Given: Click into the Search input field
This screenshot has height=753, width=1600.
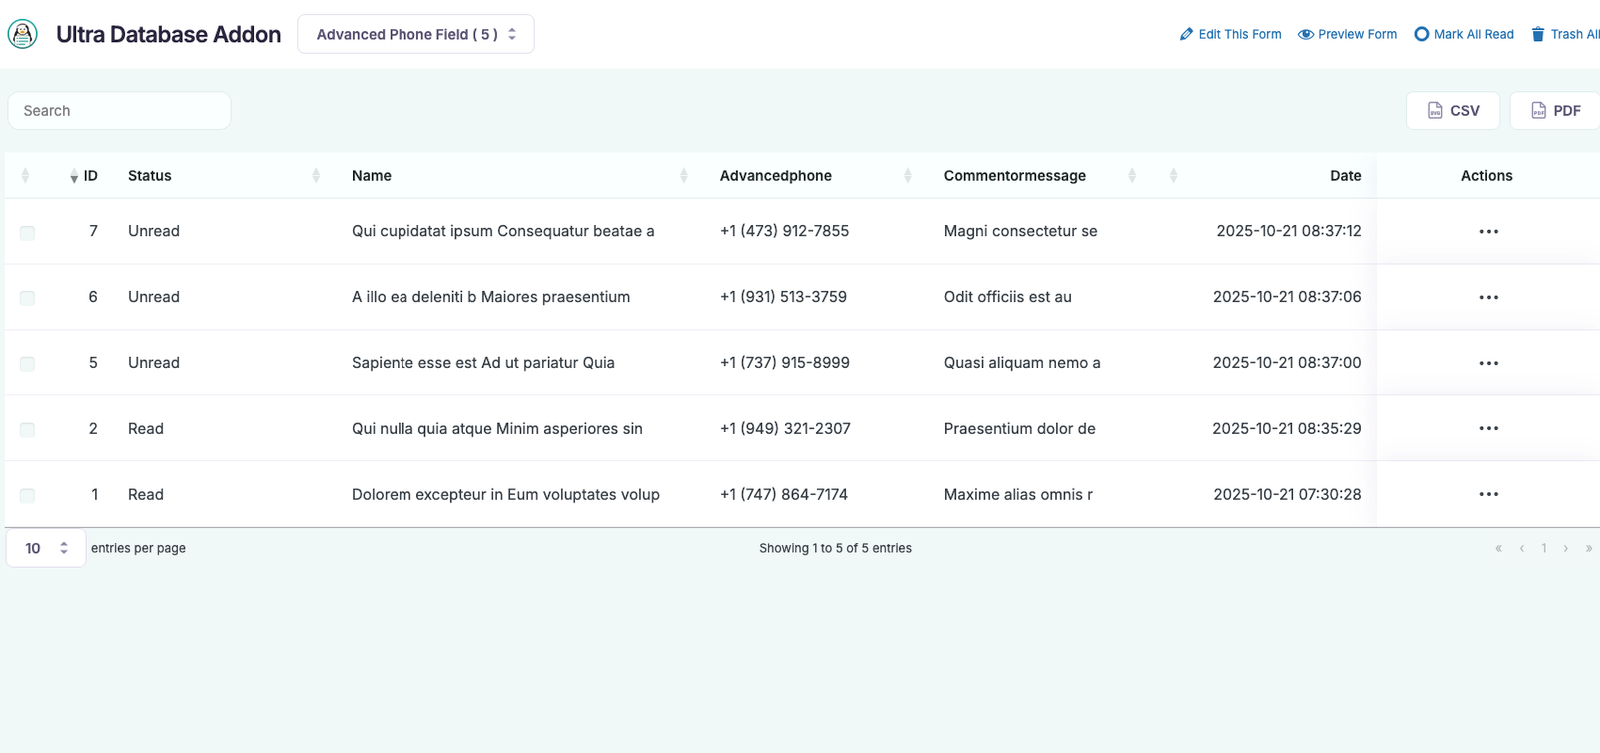Looking at the screenshot, I should pyautogui.click(x=119, y=111).
